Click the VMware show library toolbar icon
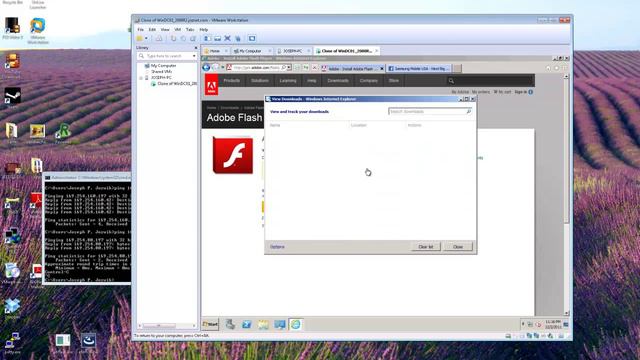The height and width of the screenshot is (360, 640). 207,38
